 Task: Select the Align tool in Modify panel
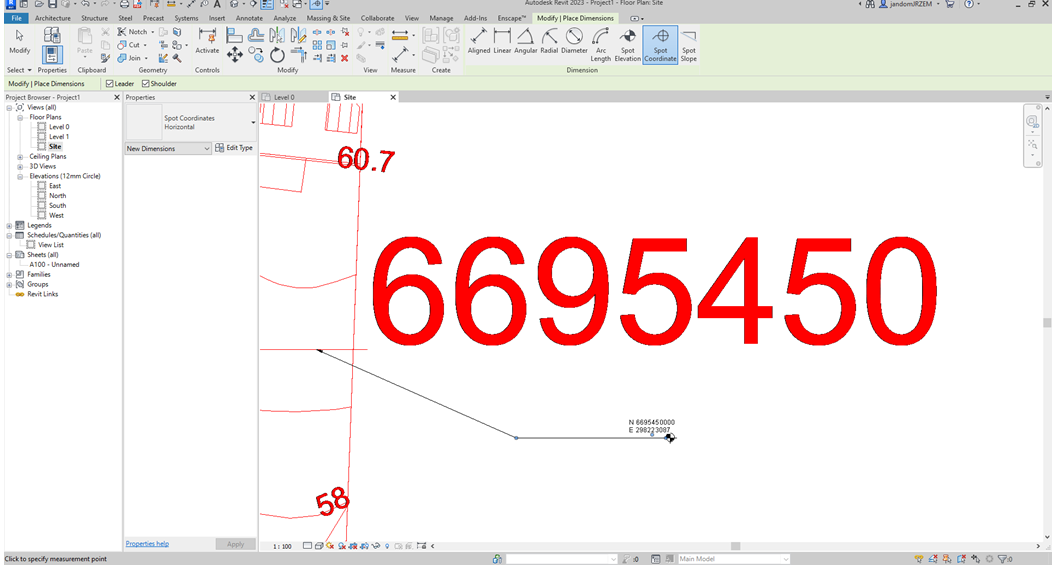[234, 35]
